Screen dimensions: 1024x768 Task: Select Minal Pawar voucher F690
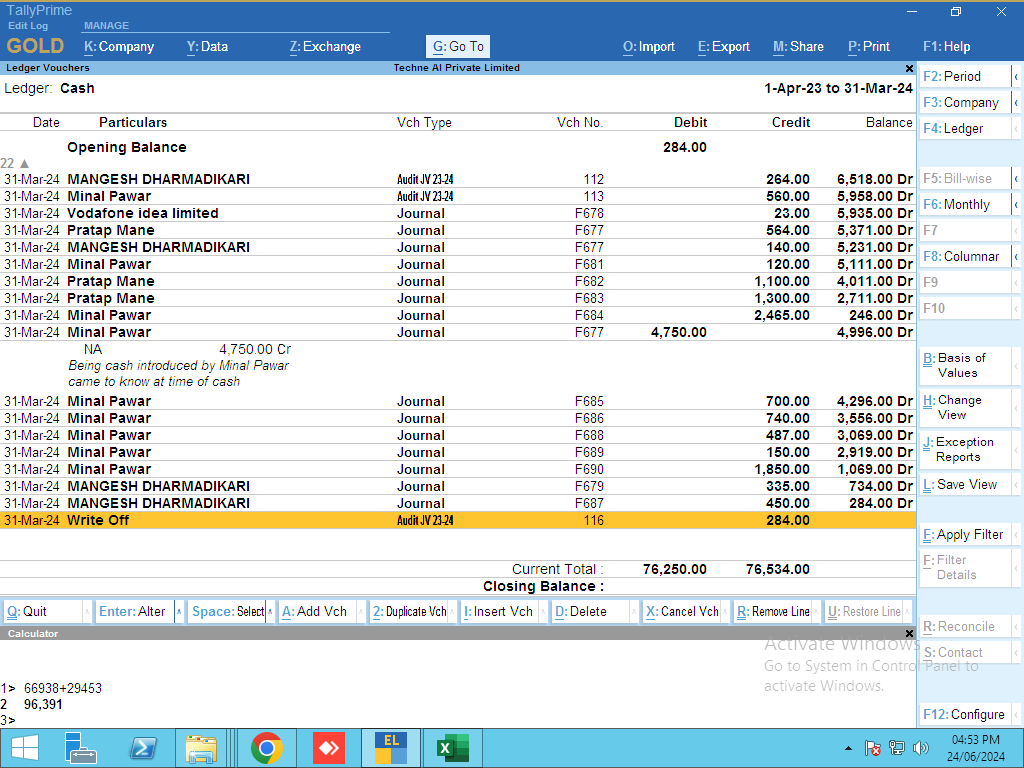pyautogui.click(x=457, y=470)
